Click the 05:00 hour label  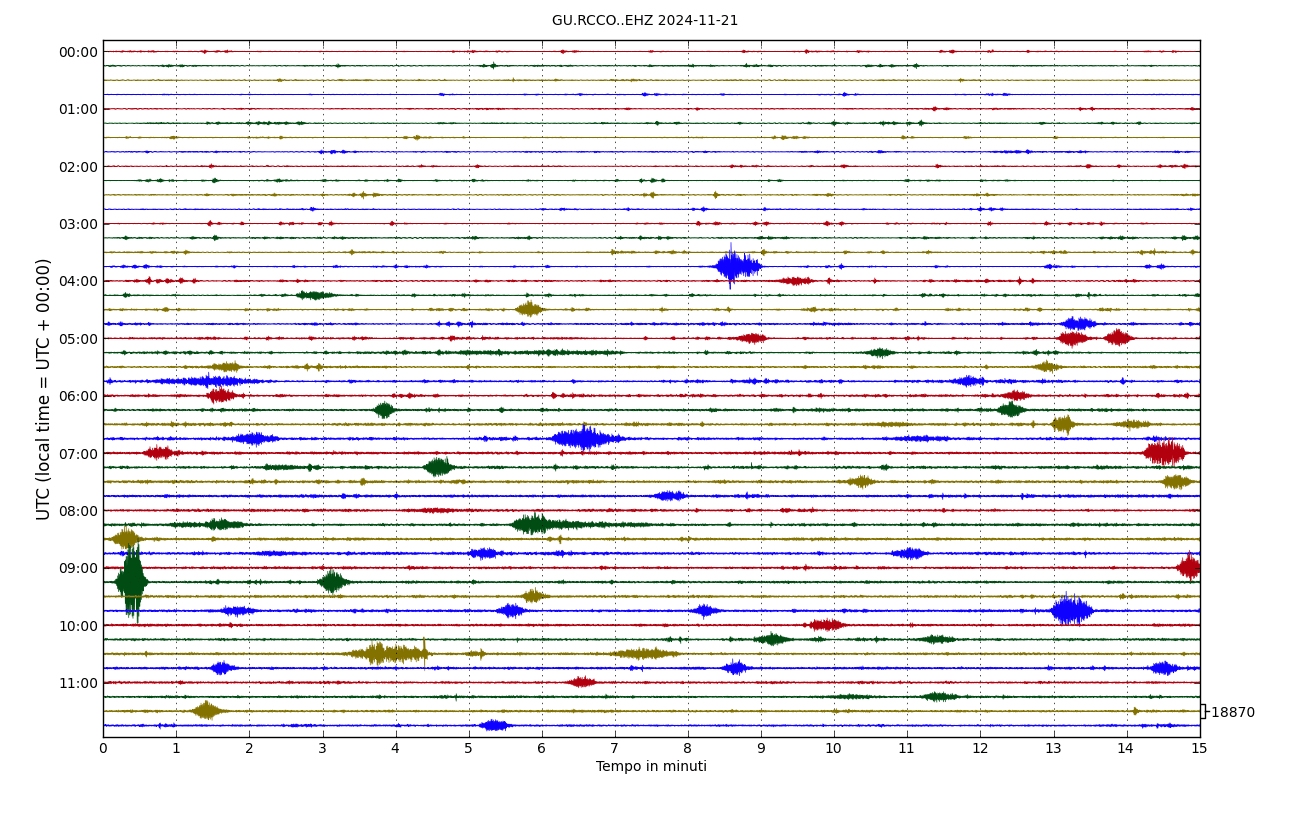79,339
